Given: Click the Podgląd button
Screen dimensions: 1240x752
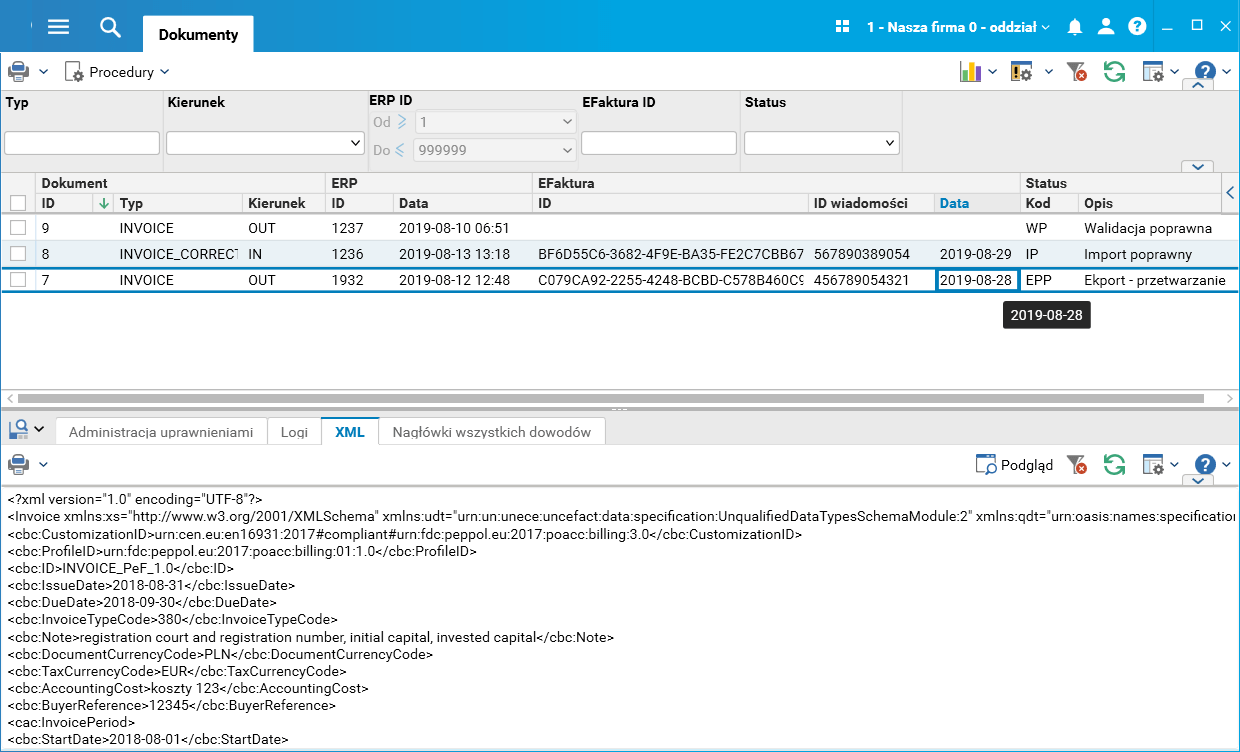Looking at the screenshot, I should point(1014,465).
